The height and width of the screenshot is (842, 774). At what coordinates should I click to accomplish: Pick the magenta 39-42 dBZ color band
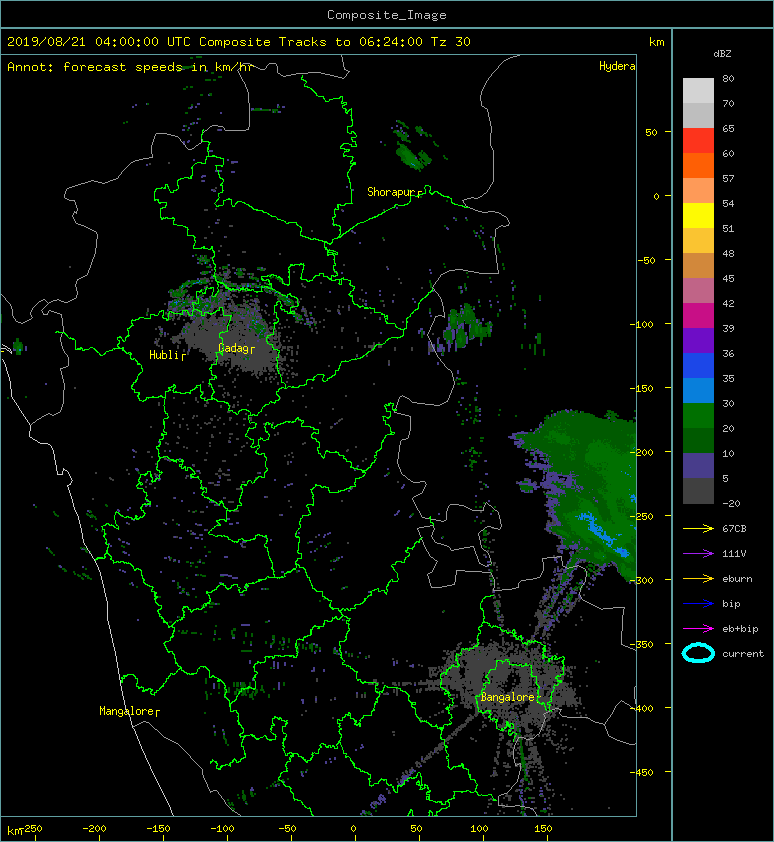click(x=698, y=316)
